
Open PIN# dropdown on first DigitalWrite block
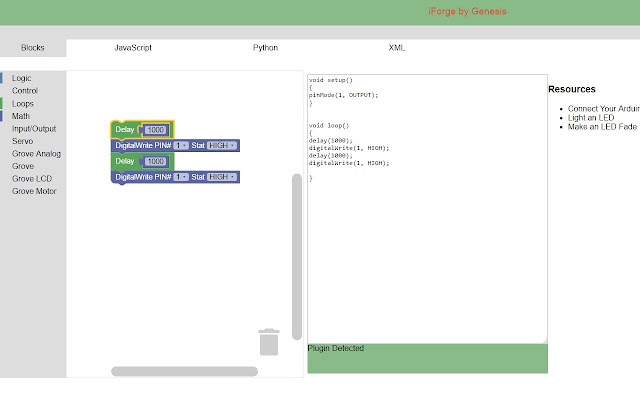(x=181, y=146)
